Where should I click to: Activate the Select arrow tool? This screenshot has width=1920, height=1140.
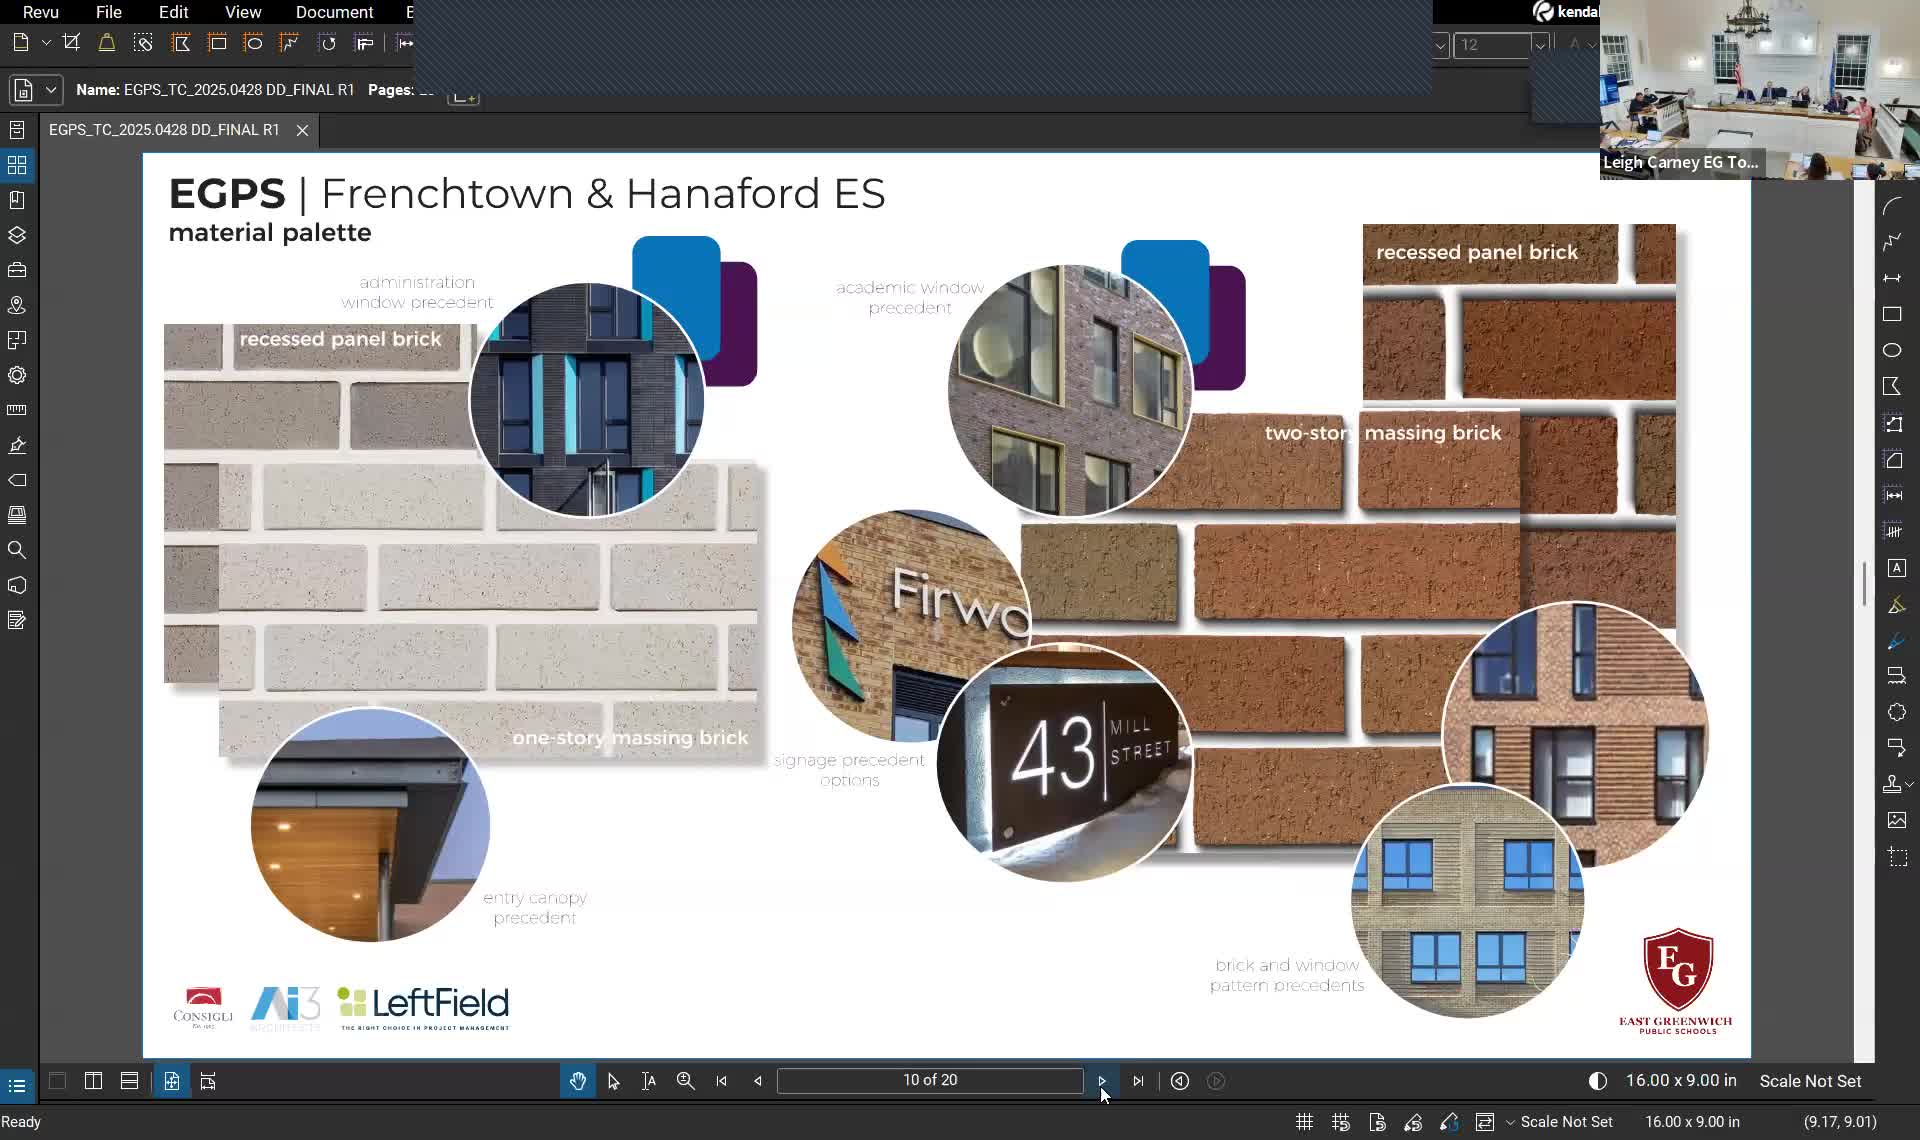613,1081
